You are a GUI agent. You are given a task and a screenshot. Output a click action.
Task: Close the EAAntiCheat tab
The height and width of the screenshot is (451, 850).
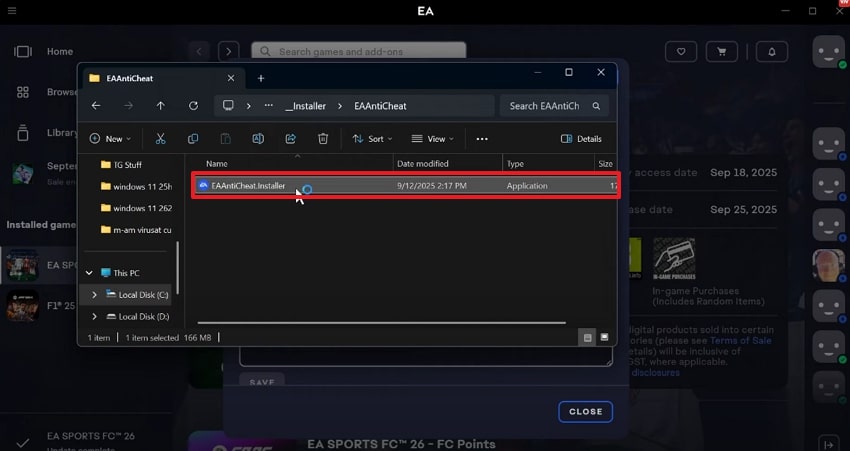(231, 79)
